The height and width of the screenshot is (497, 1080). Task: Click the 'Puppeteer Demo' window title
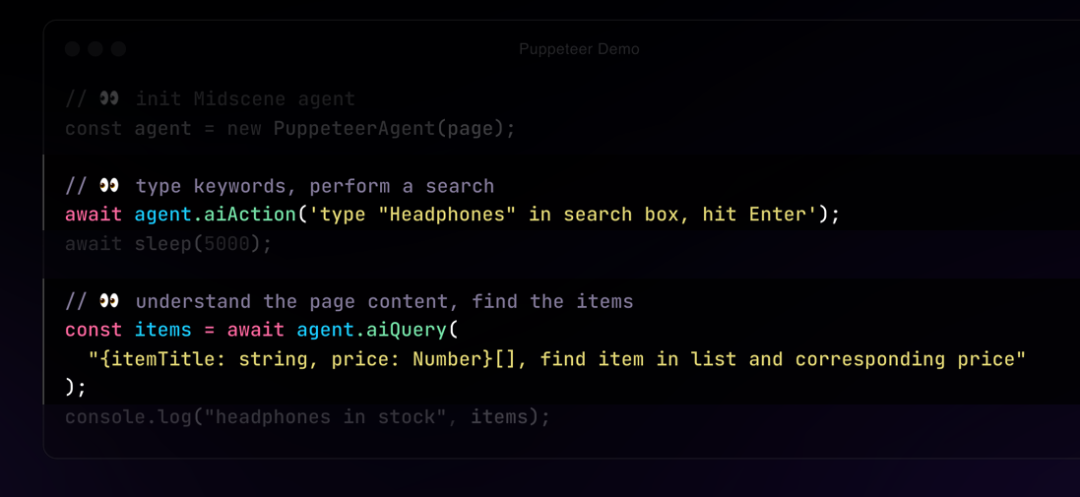(579, 50)
